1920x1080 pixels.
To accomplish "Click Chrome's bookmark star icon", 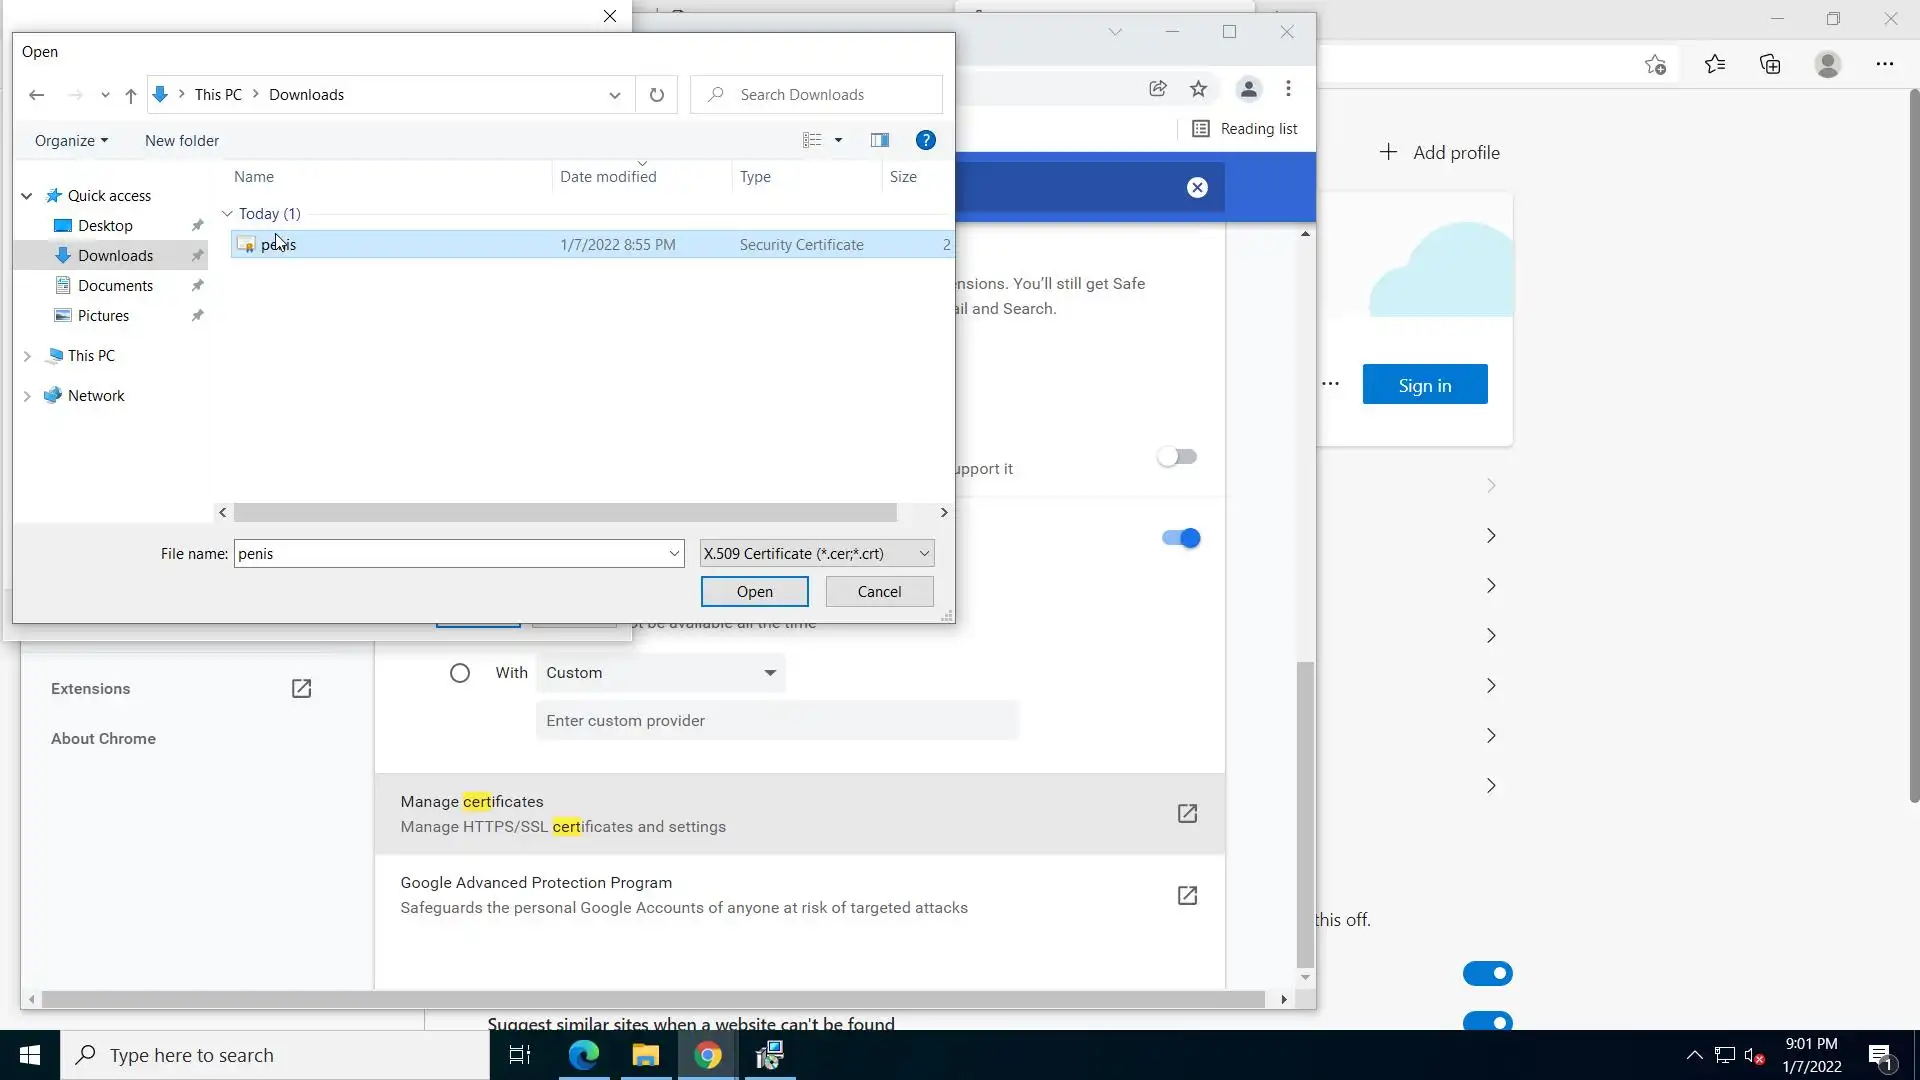I will click(x=1198, y=89).
